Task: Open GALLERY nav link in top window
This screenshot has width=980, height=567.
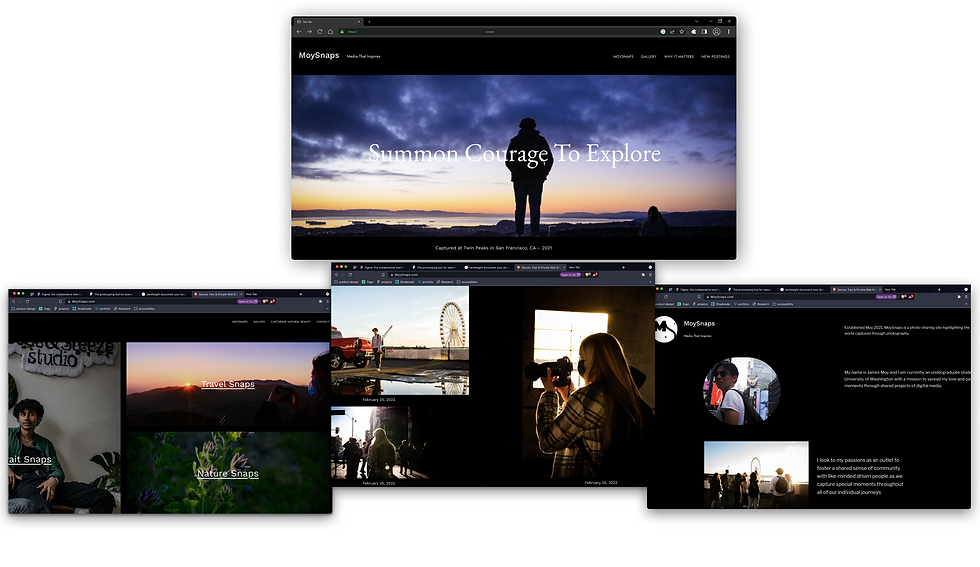Action: coord(649,56)
